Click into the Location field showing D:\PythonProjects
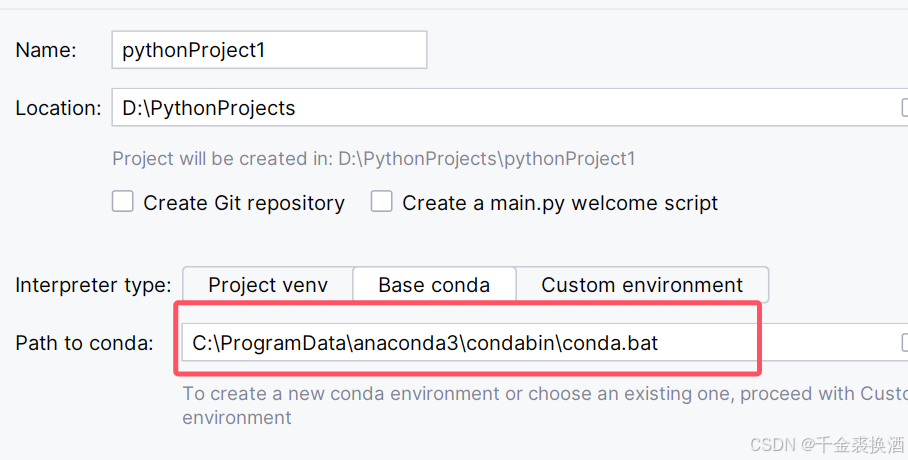 (500, 108)
